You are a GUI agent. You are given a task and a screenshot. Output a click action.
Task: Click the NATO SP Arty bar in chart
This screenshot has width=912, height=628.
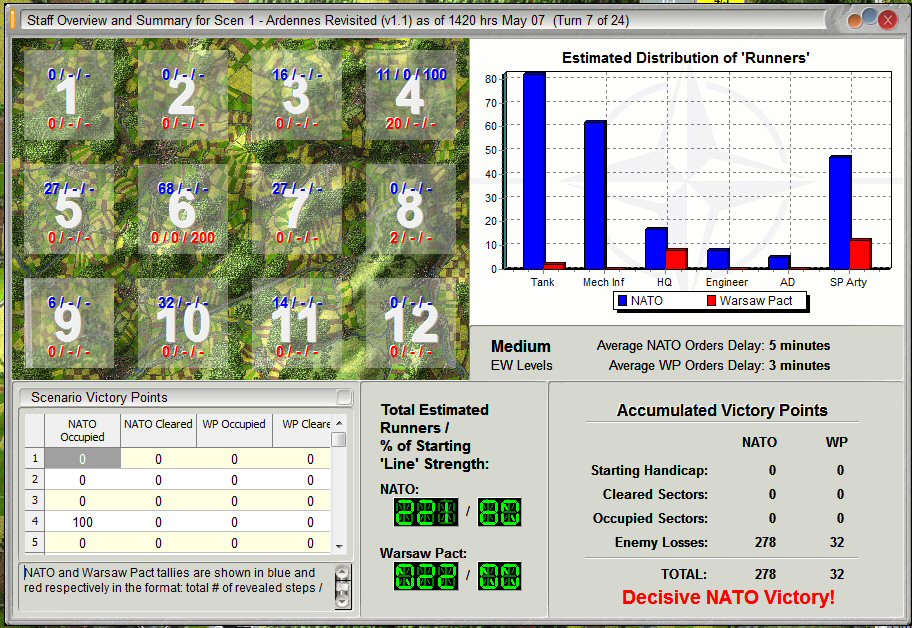tap(840, 213)
